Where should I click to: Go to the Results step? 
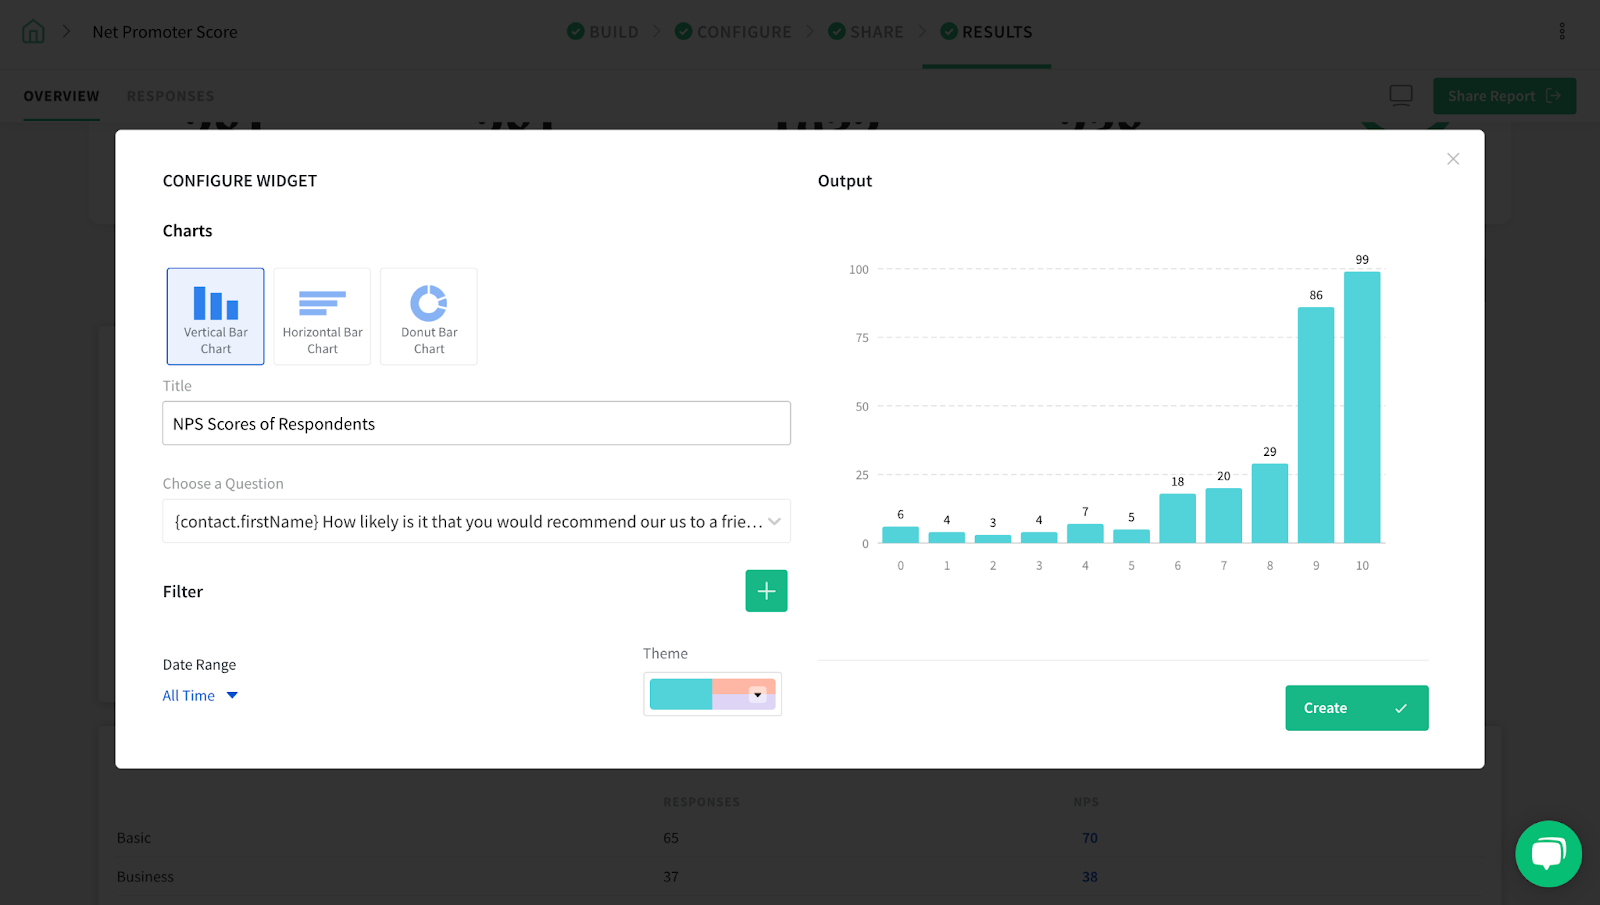[x=987, y=32]
